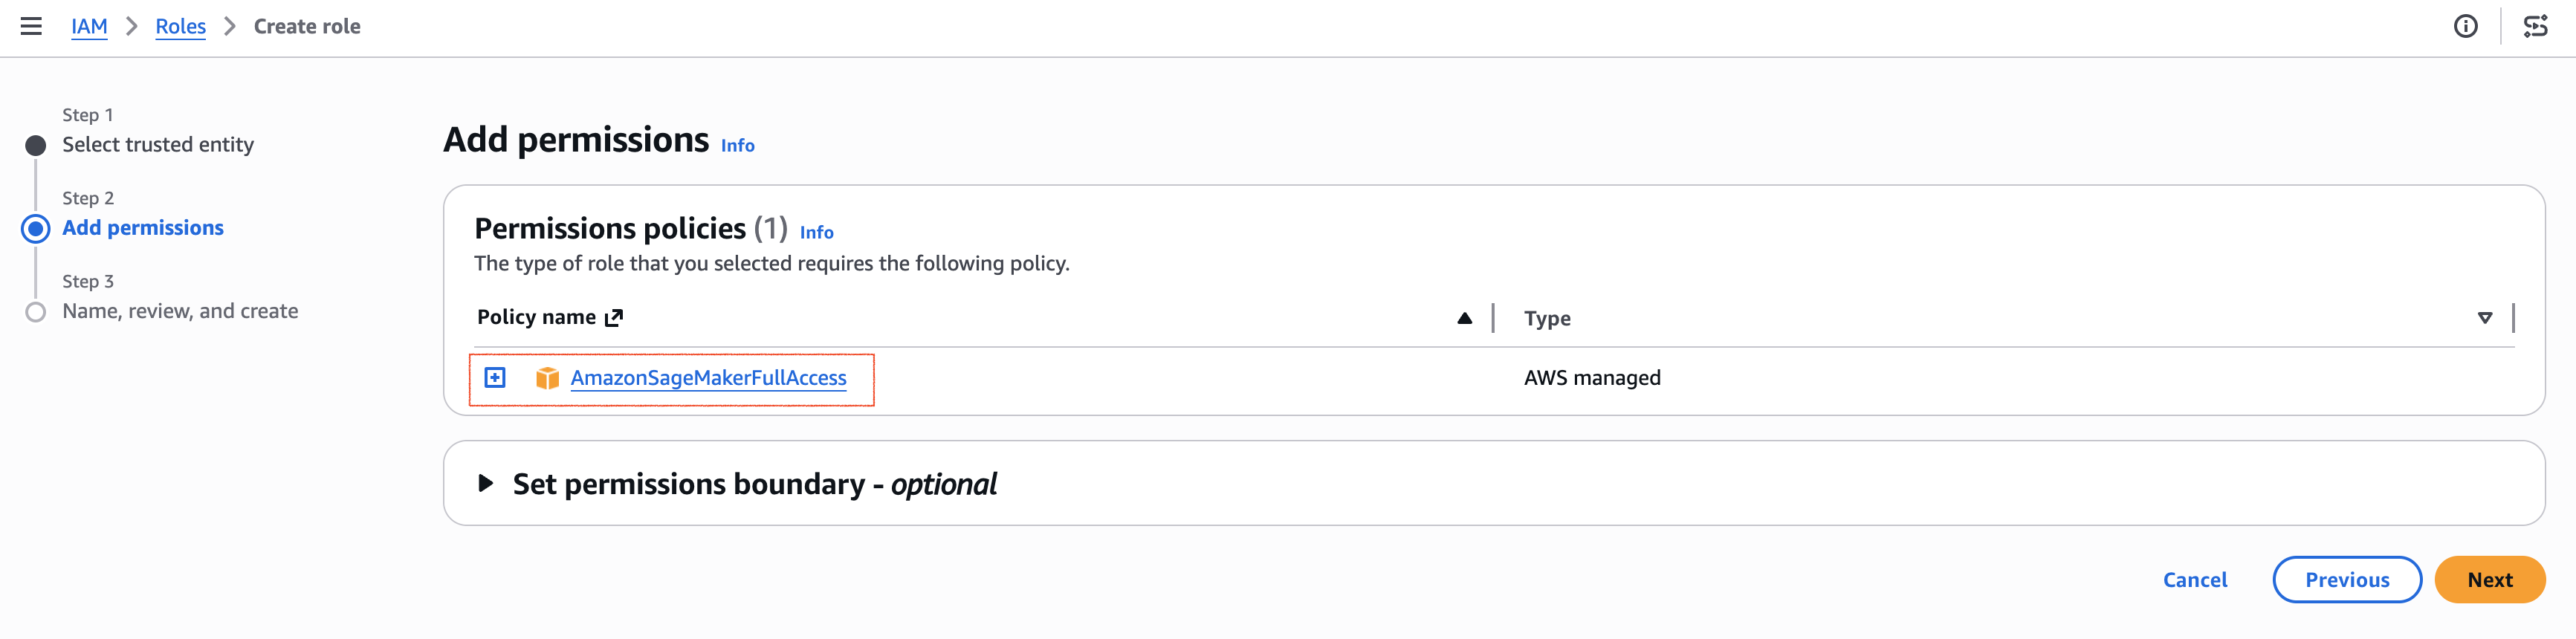The width and height of the screenshot is (2576, 639).
Task: Select Step 3 circle indicator
Action: pyautogui.click(x=35, y=312)
